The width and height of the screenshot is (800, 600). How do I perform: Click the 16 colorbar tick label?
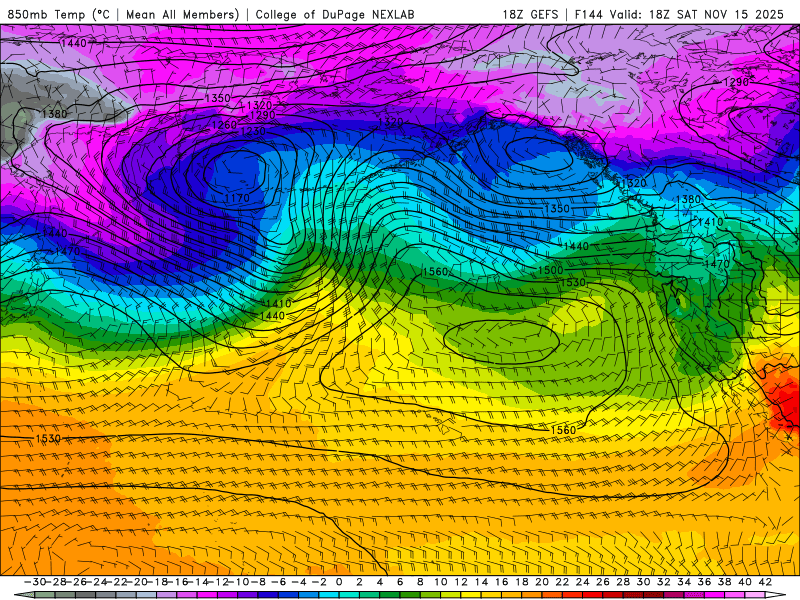coord(502,582)
